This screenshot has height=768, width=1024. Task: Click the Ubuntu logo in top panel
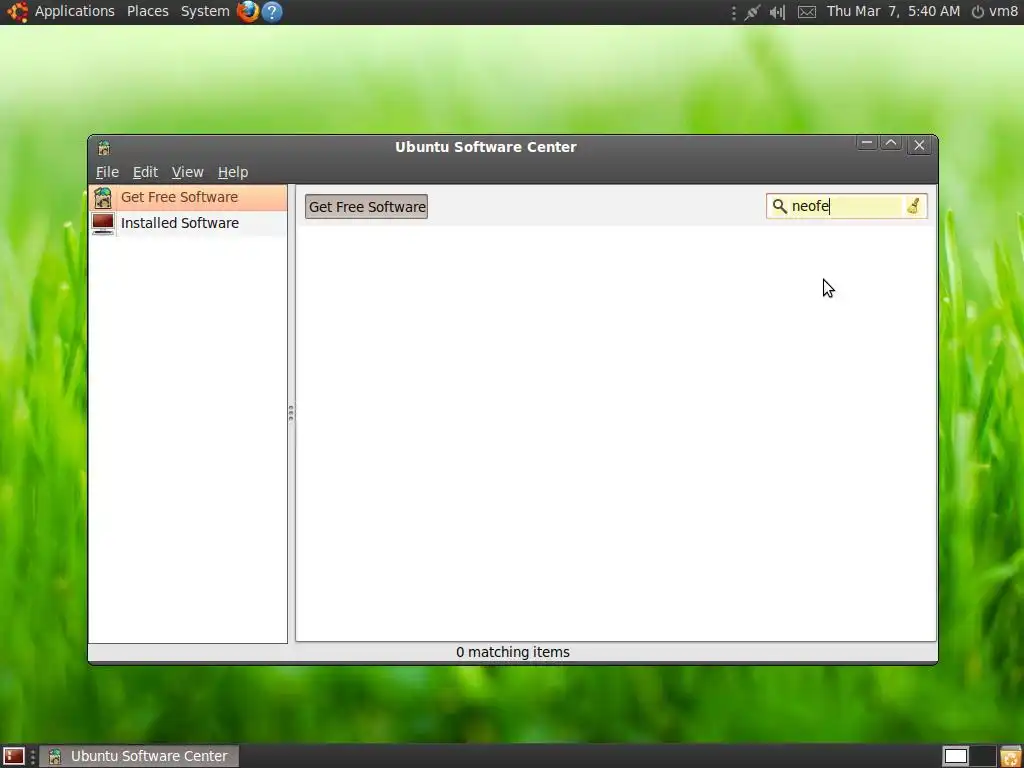[17, 11]
